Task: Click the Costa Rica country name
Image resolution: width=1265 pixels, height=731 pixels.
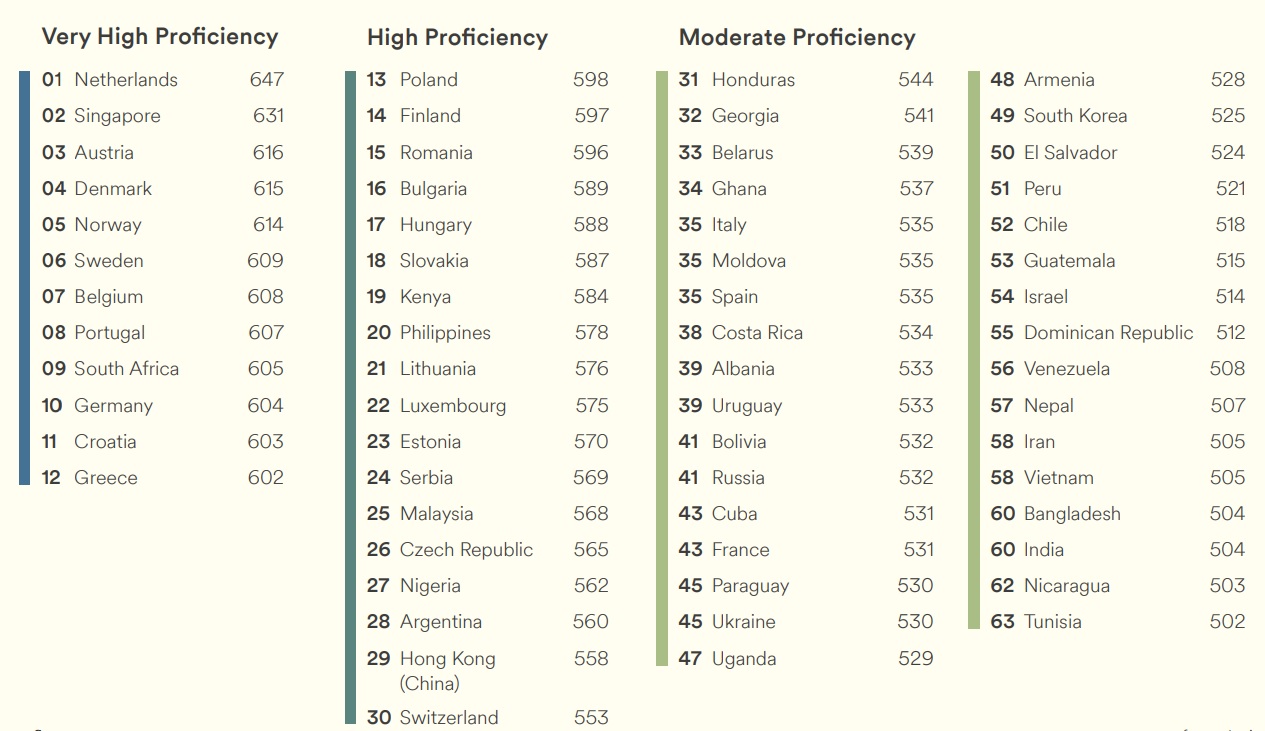Action: (757, 333)
